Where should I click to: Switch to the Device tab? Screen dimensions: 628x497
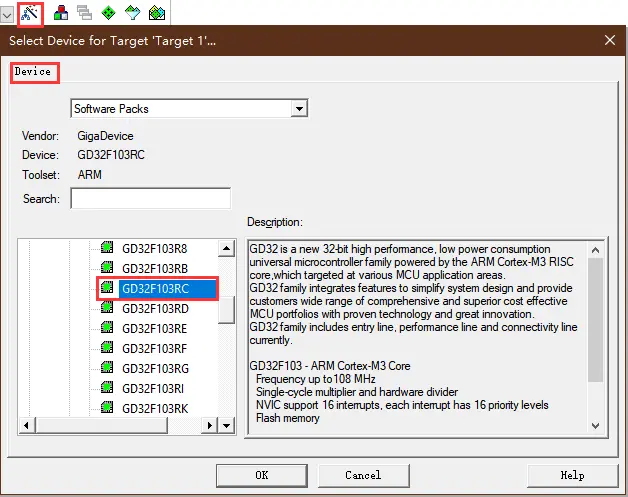[33, 72]
